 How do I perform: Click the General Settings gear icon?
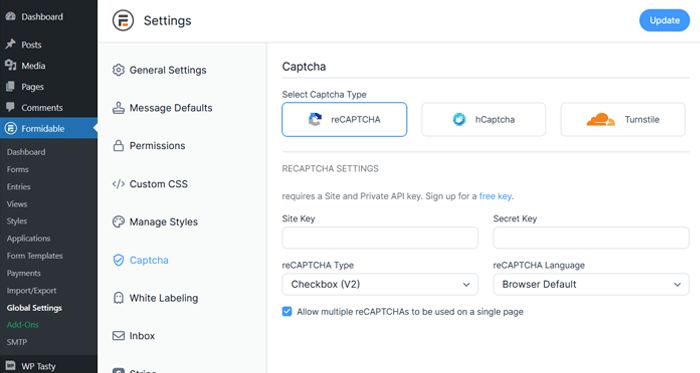pyautogui.click(x=118, y=70)
